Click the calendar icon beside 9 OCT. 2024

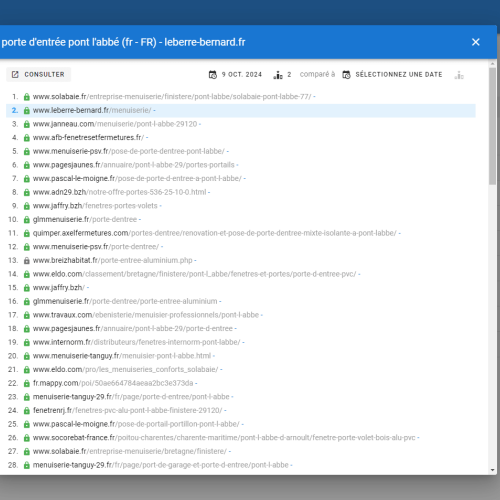(x=213, y=75)
